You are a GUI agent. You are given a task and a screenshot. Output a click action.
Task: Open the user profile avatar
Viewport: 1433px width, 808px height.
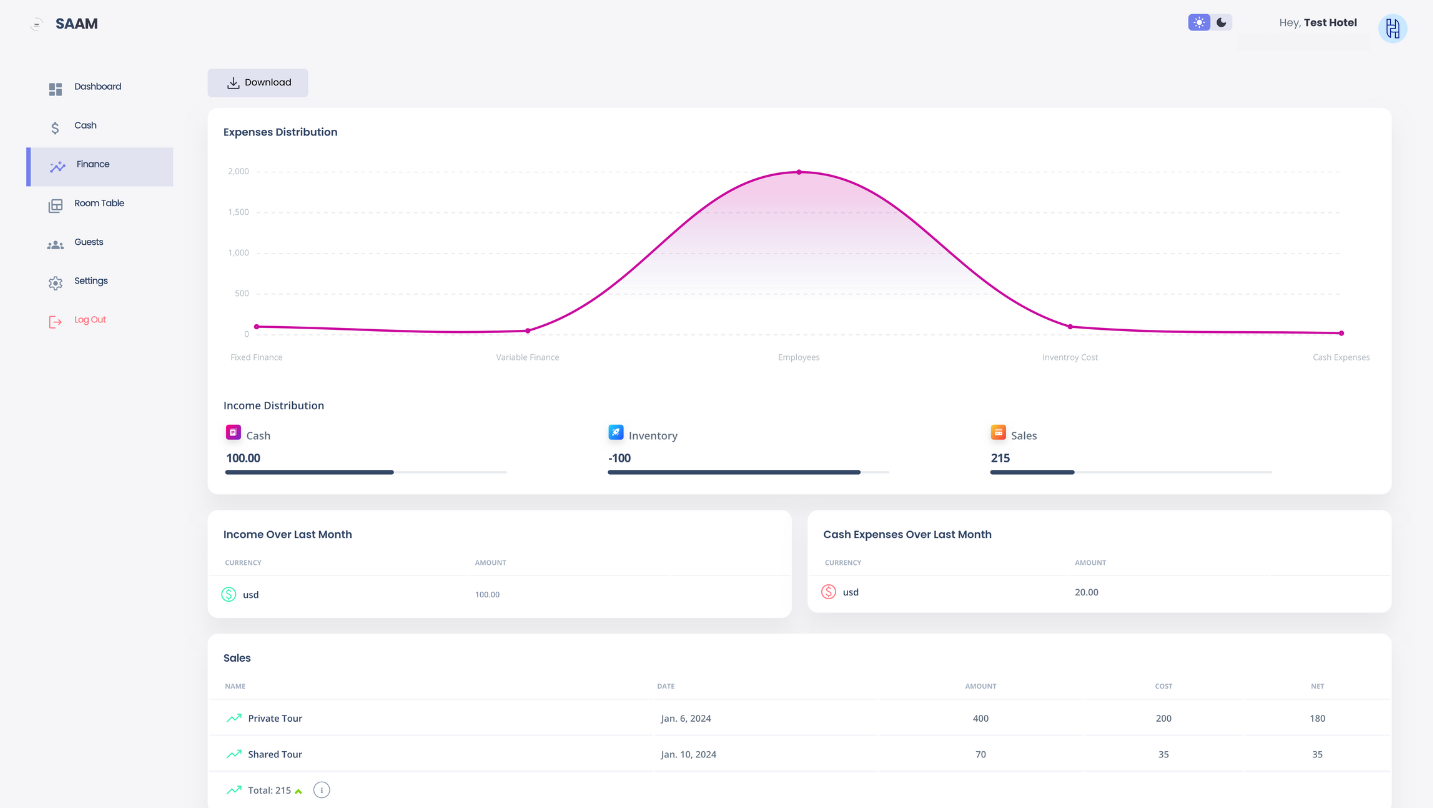(x=1392, y=28)
